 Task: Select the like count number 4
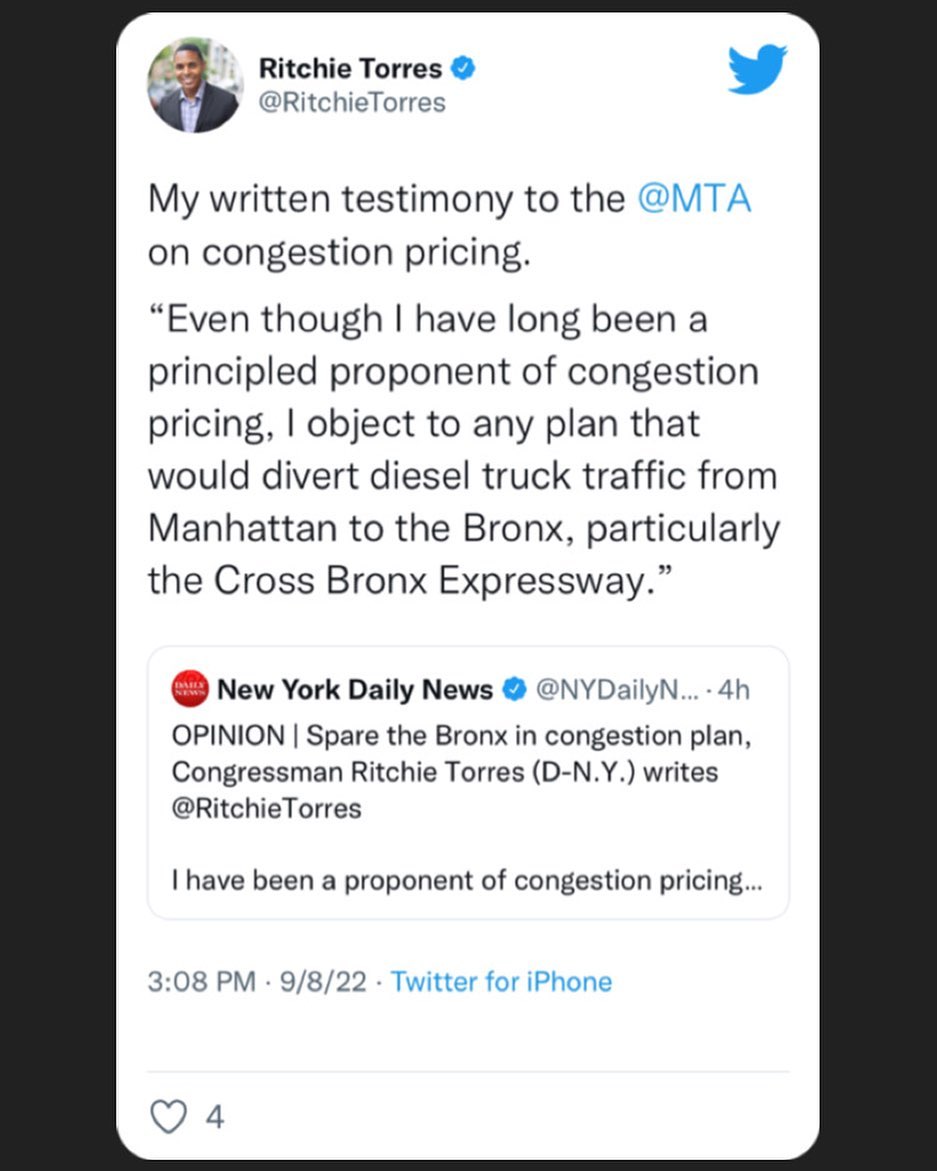pyautogui.click(x=214, y=1116)
